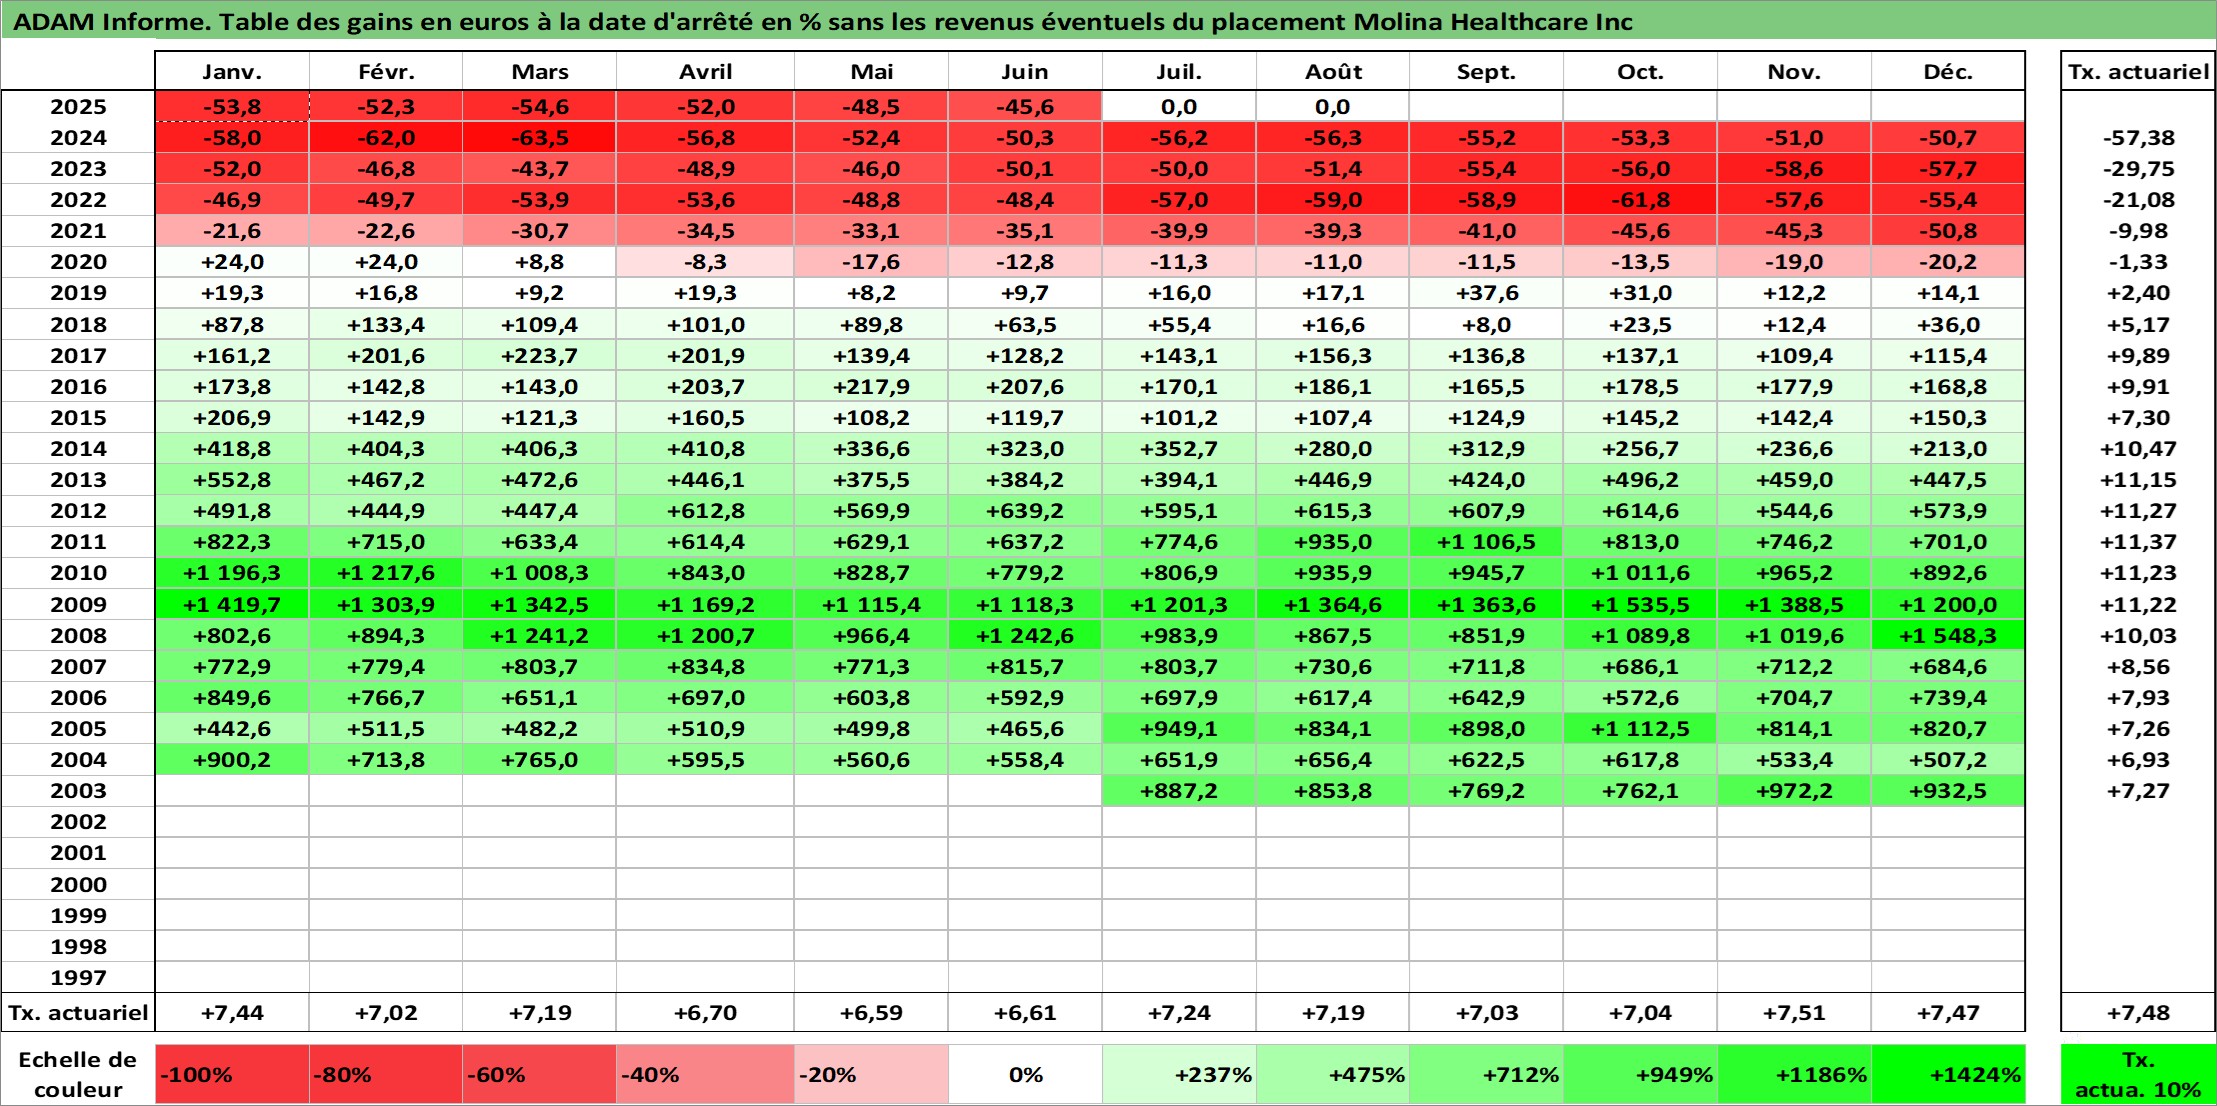Click the -60% color scale swatch
Viewport: 2217px width, 1106px height.
coord(539,1075)
